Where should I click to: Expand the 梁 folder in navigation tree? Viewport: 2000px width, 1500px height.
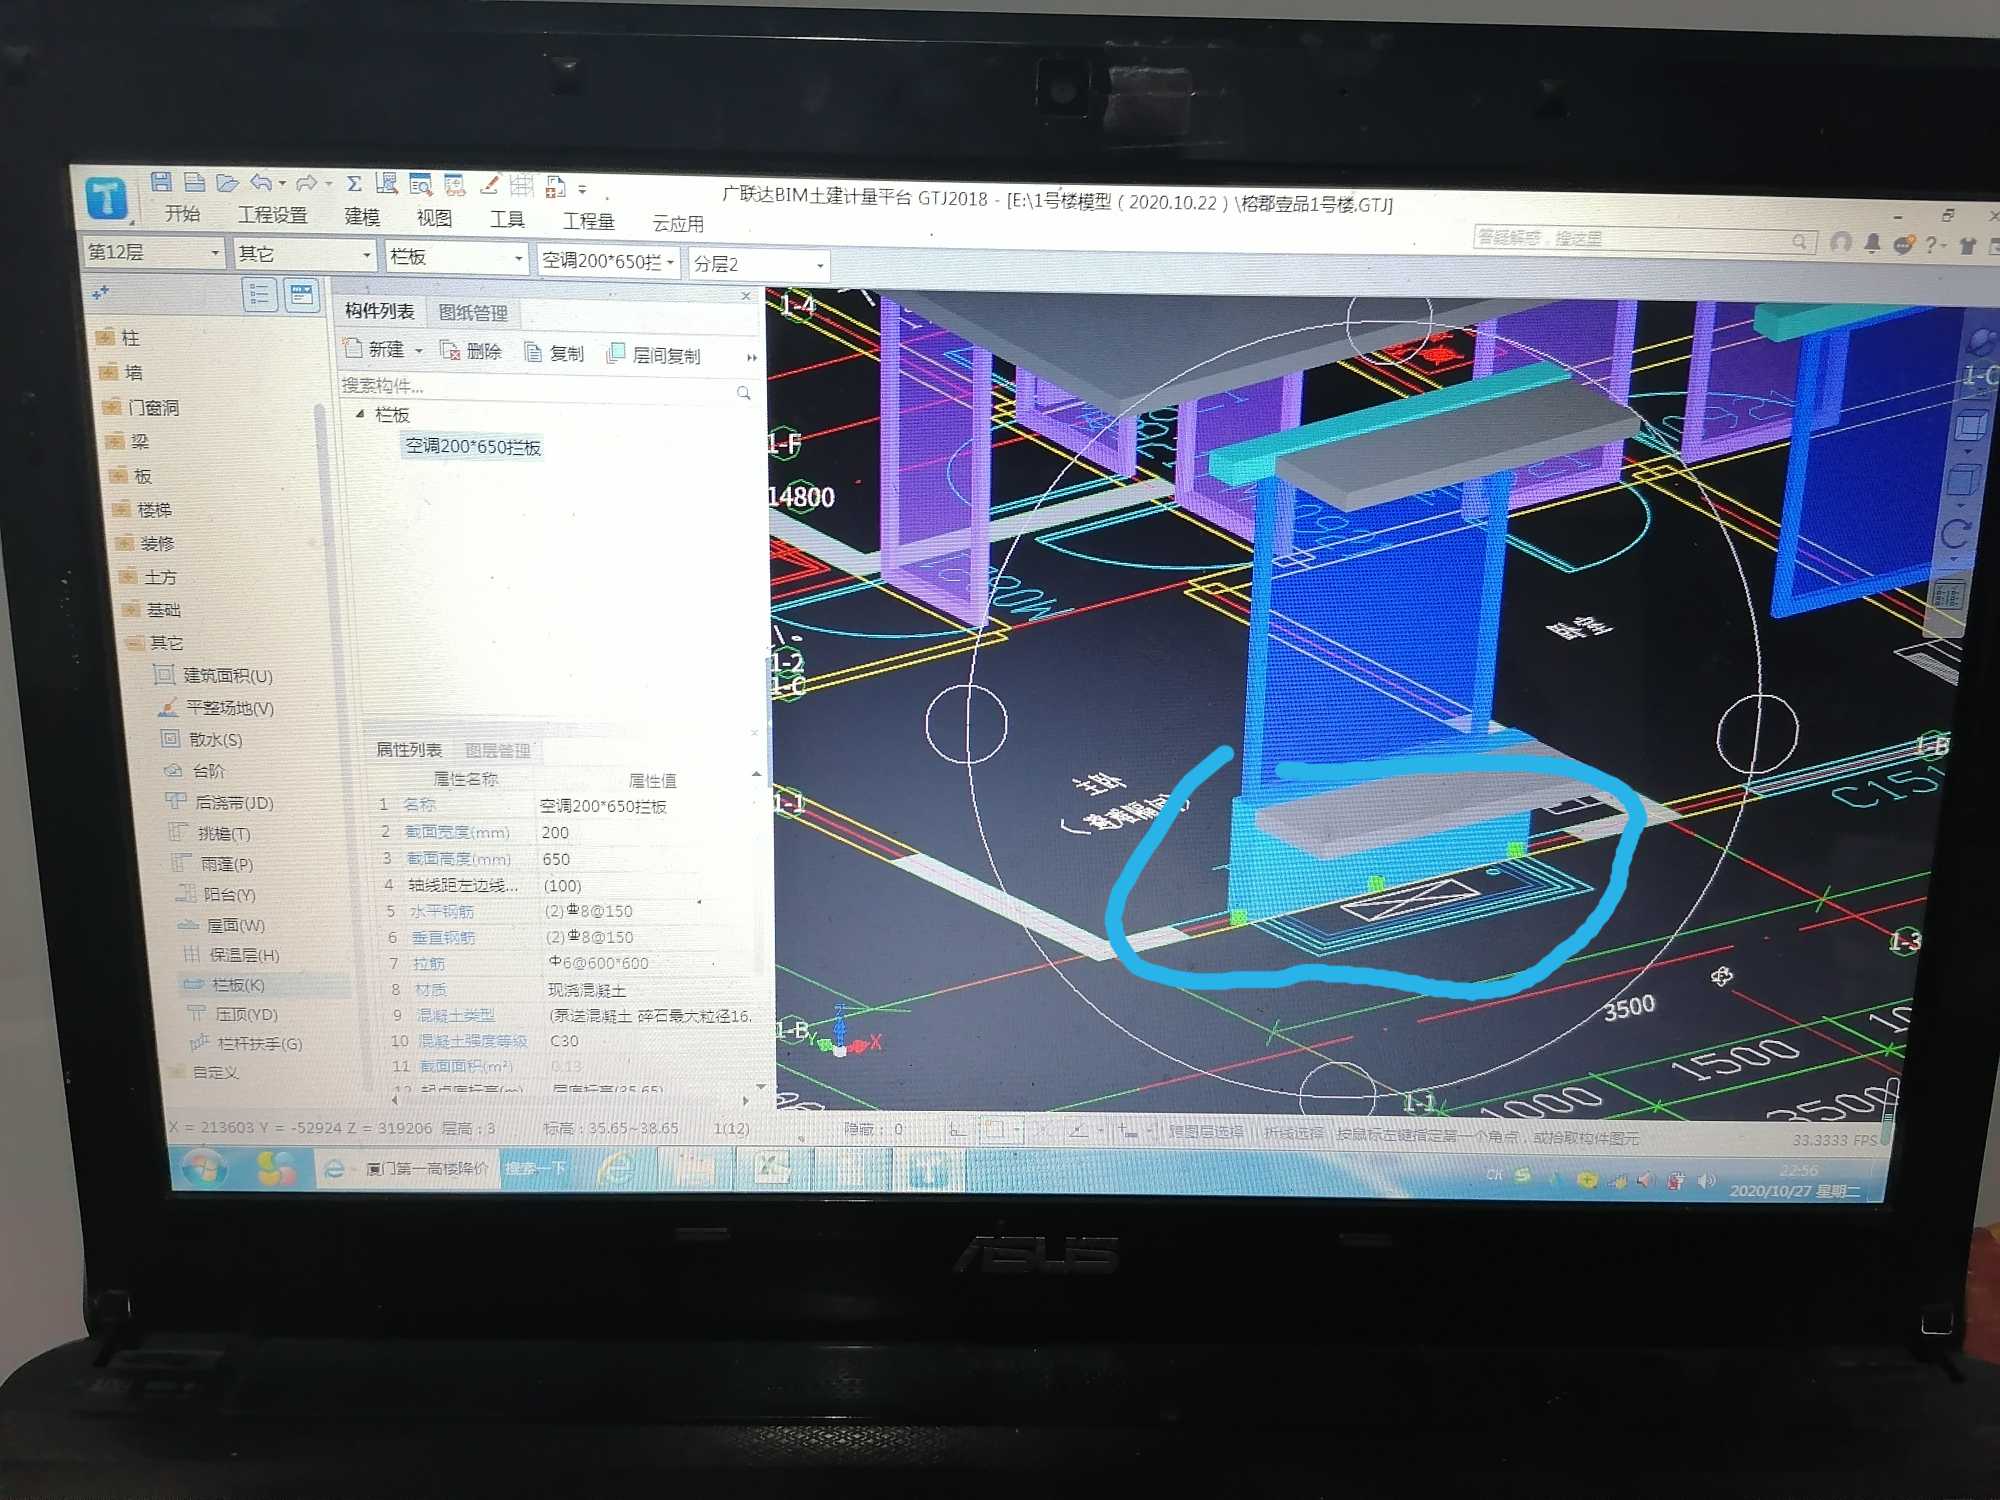115,441
